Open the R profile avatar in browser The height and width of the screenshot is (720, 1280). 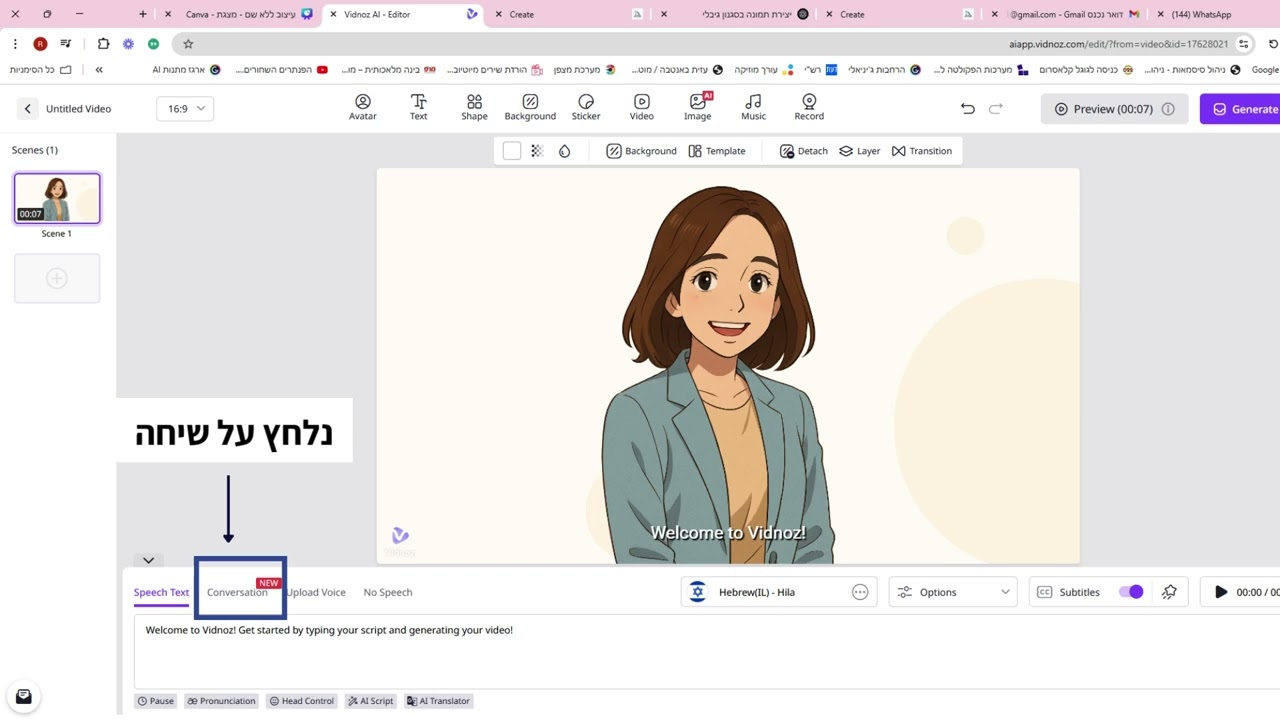[40, 44]
